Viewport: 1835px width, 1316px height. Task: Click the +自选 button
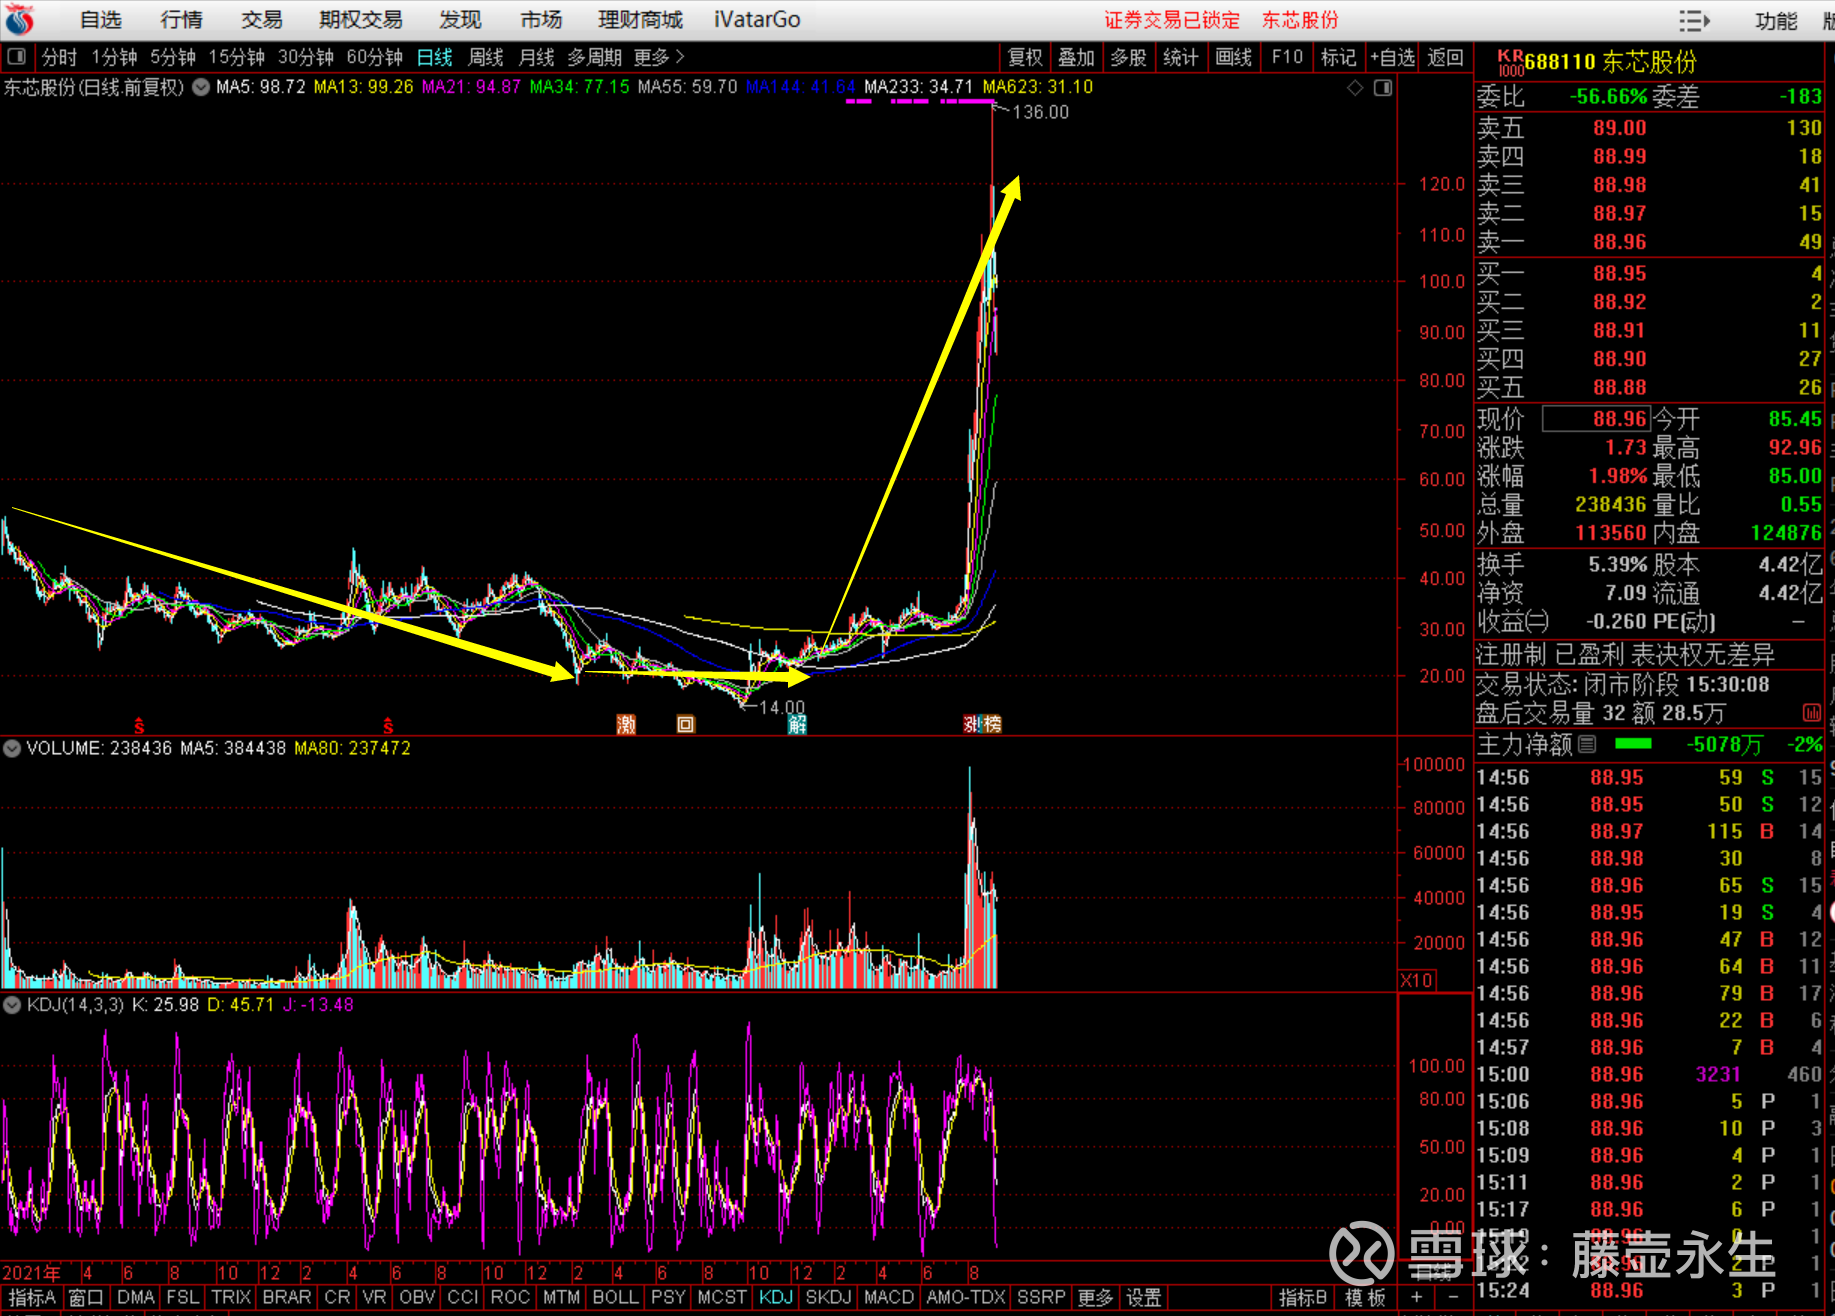click(x=1392, y=57)
